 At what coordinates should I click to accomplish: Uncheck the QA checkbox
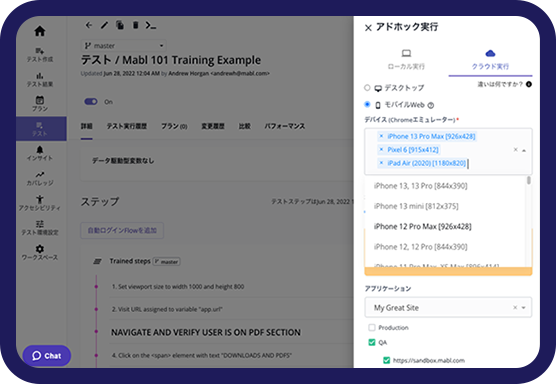(372, 342)
